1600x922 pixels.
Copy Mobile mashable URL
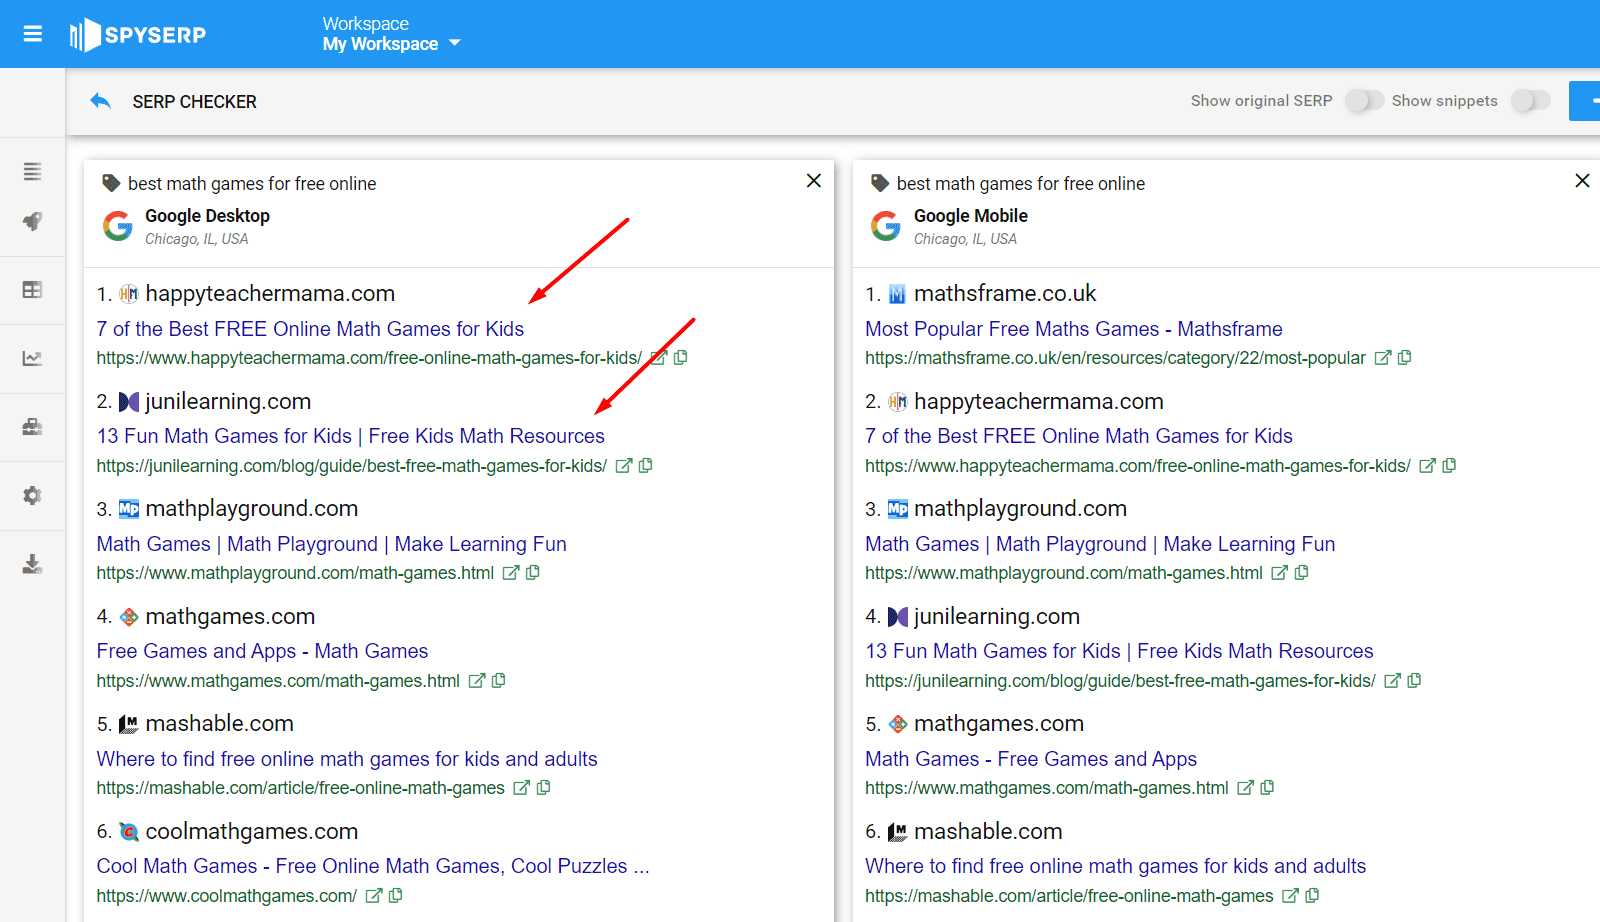[1313, 896]
